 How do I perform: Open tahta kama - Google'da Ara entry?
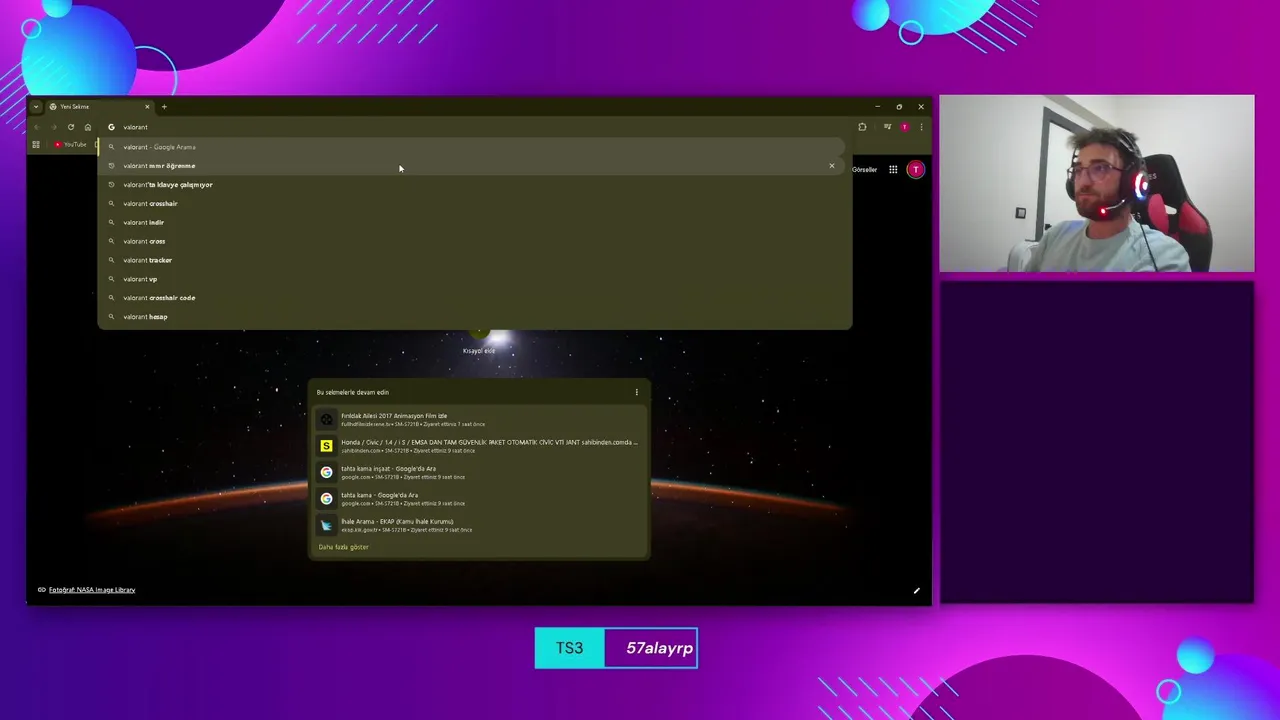point(479,498)
